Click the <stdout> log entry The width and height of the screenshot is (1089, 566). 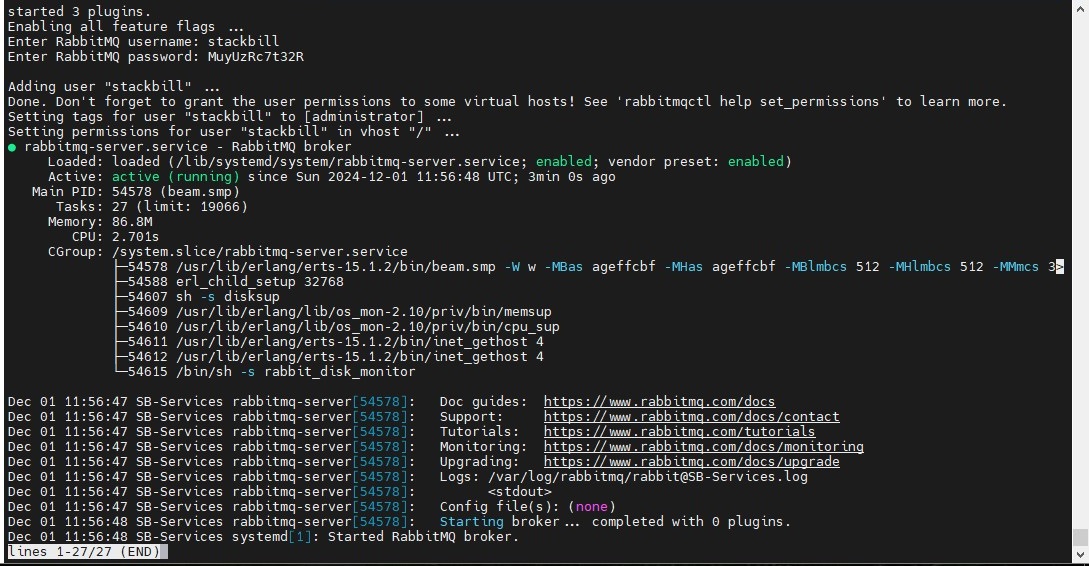coord(519,492)
